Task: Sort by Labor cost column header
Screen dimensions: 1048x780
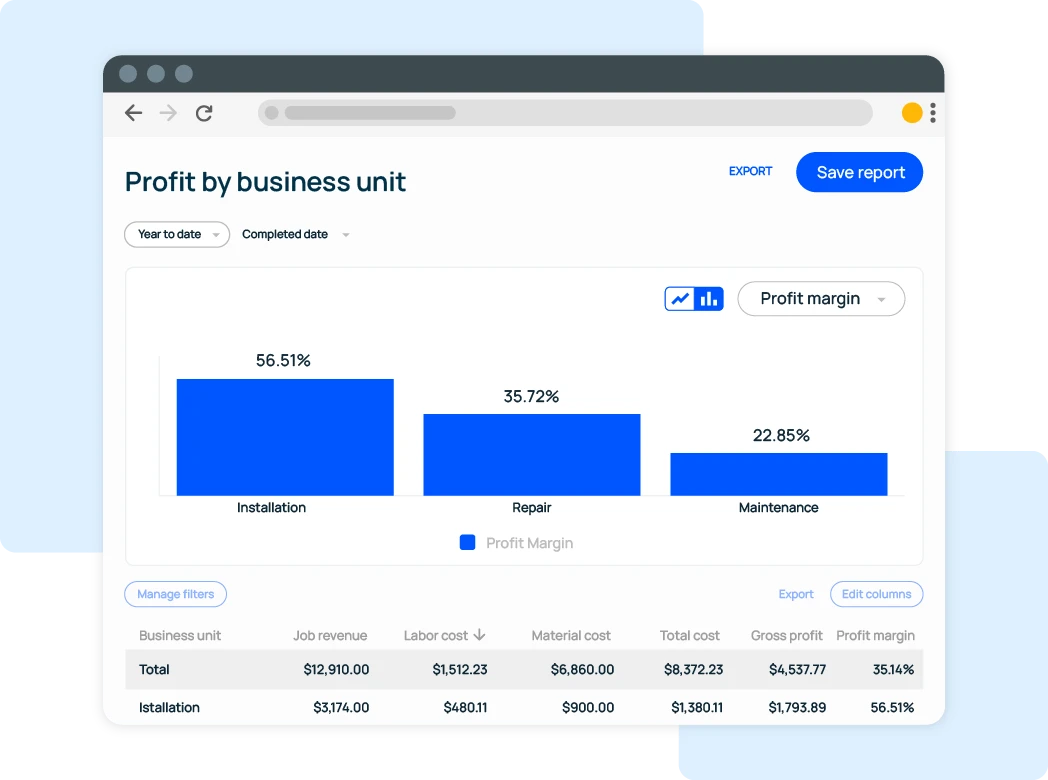Action: [x=436, y=636]
